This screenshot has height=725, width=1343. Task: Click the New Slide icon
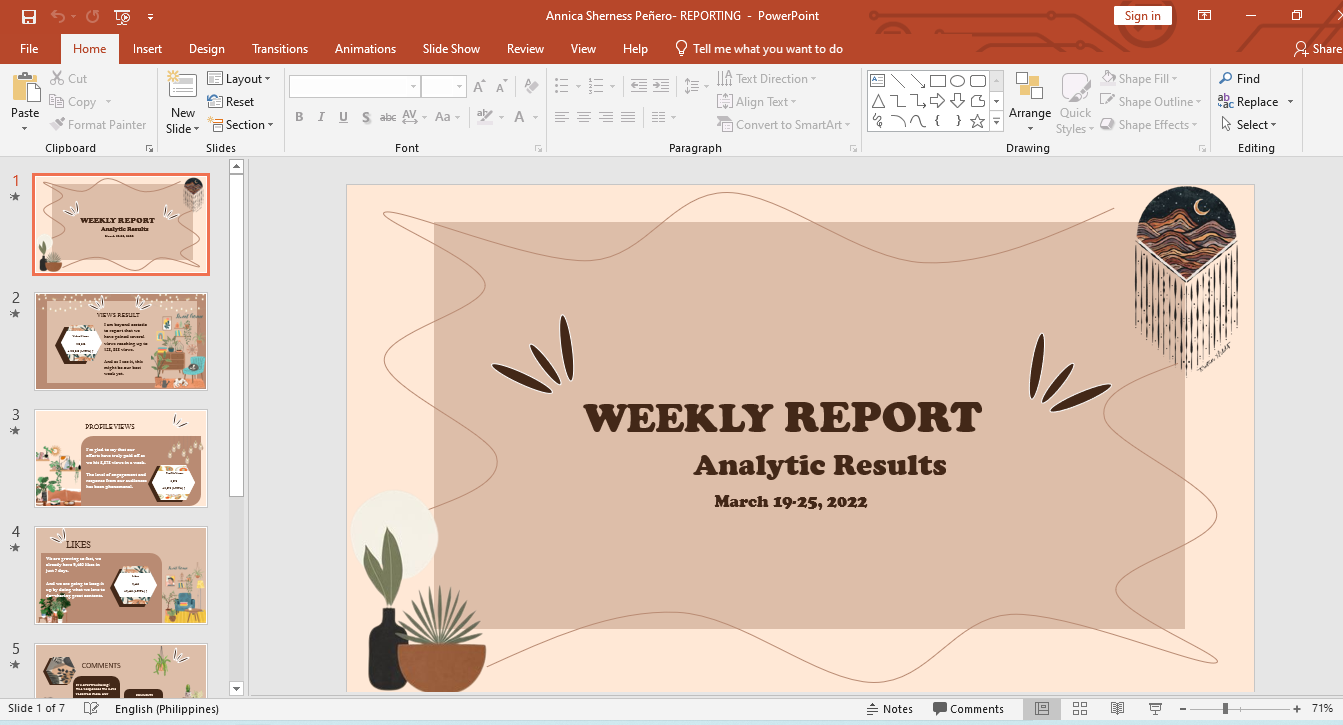182,85
